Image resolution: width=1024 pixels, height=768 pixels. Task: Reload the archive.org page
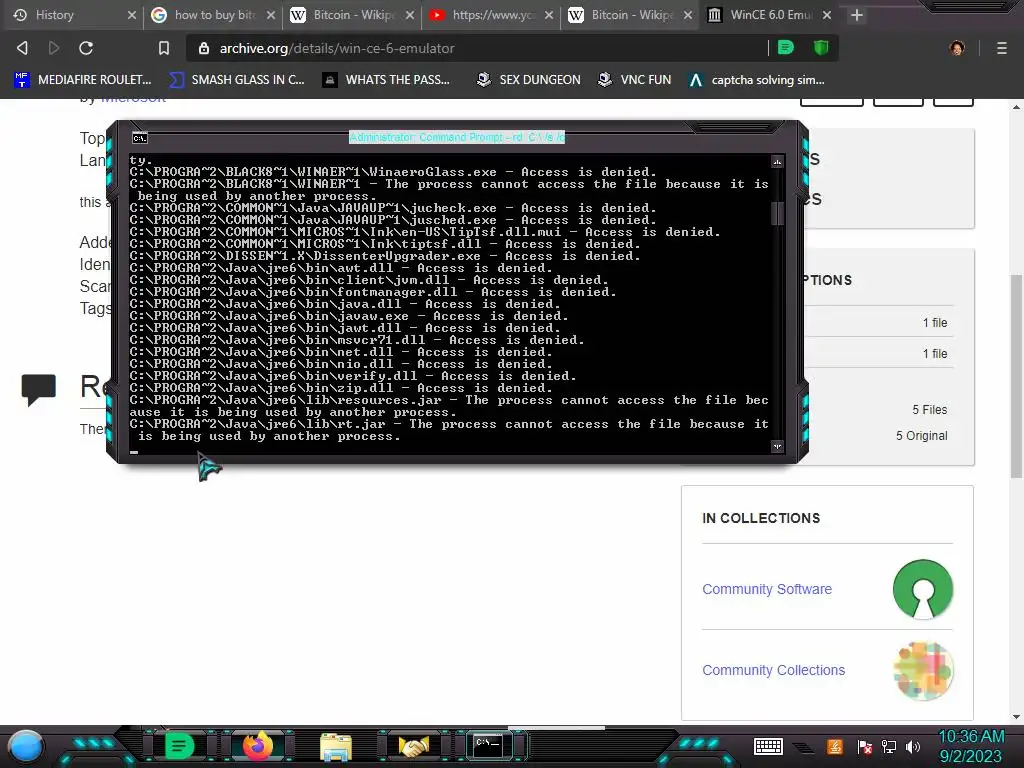click(86, 48)
